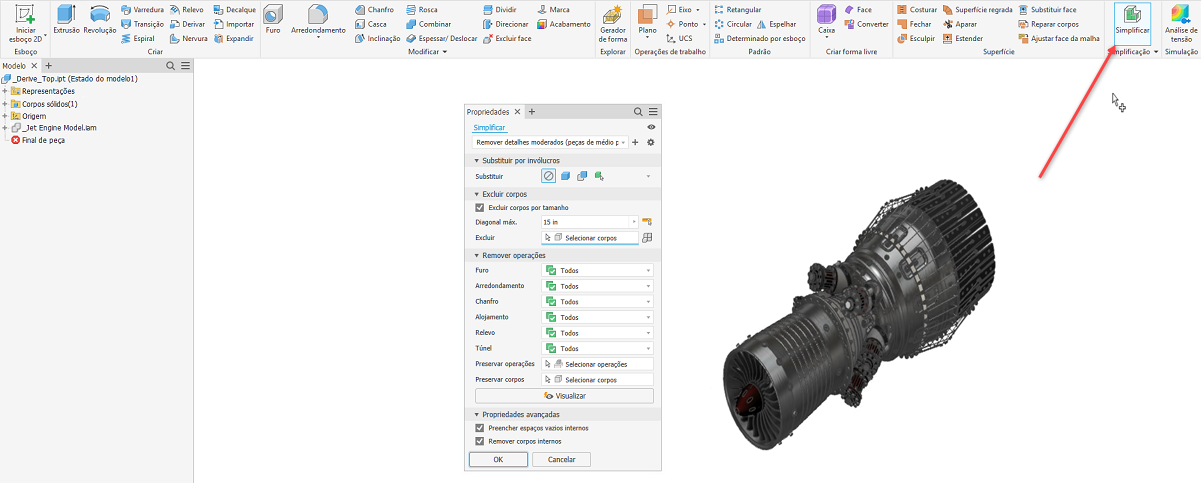Screen dimensions: 1201x483
Task: Toggle Excluir corpos por tamanho checkbox
Action: tap(480, 207)
